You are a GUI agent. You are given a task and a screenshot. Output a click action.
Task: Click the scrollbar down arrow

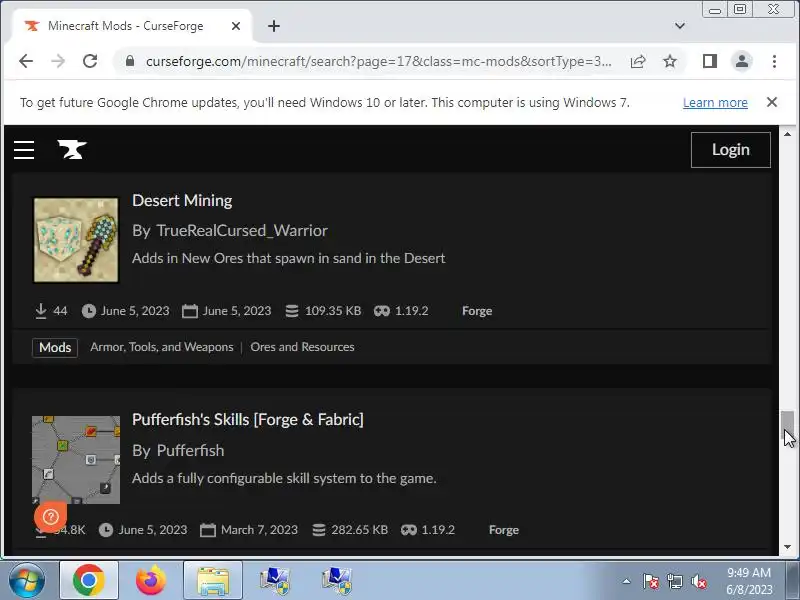[x=787, y=547]
